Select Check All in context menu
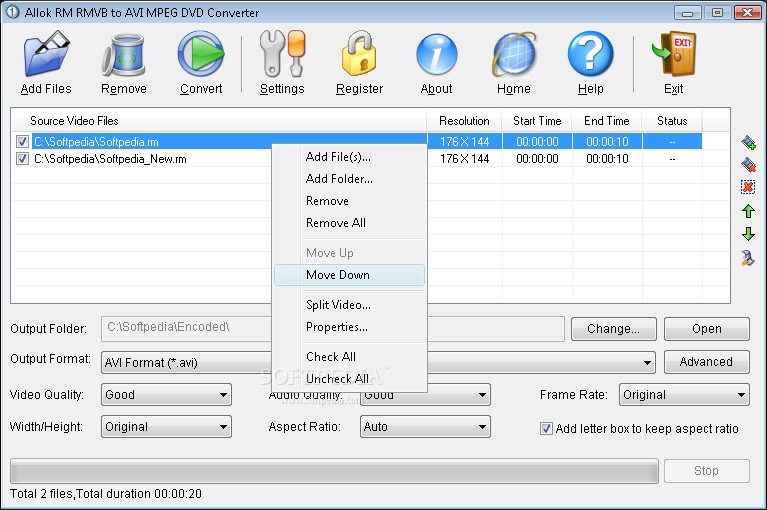This screenshot has width=767, height=510. point(349,357)
